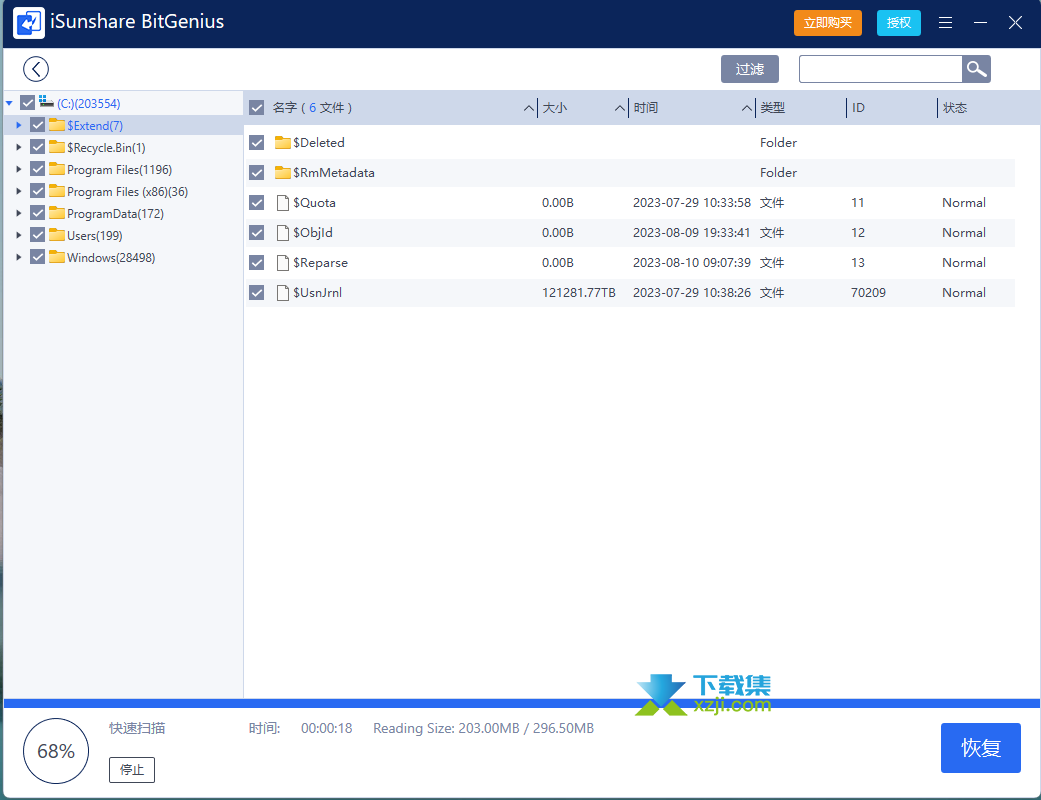Expand the $Recycle.Bin tree node
The image size is (1041, 800).
19,148
